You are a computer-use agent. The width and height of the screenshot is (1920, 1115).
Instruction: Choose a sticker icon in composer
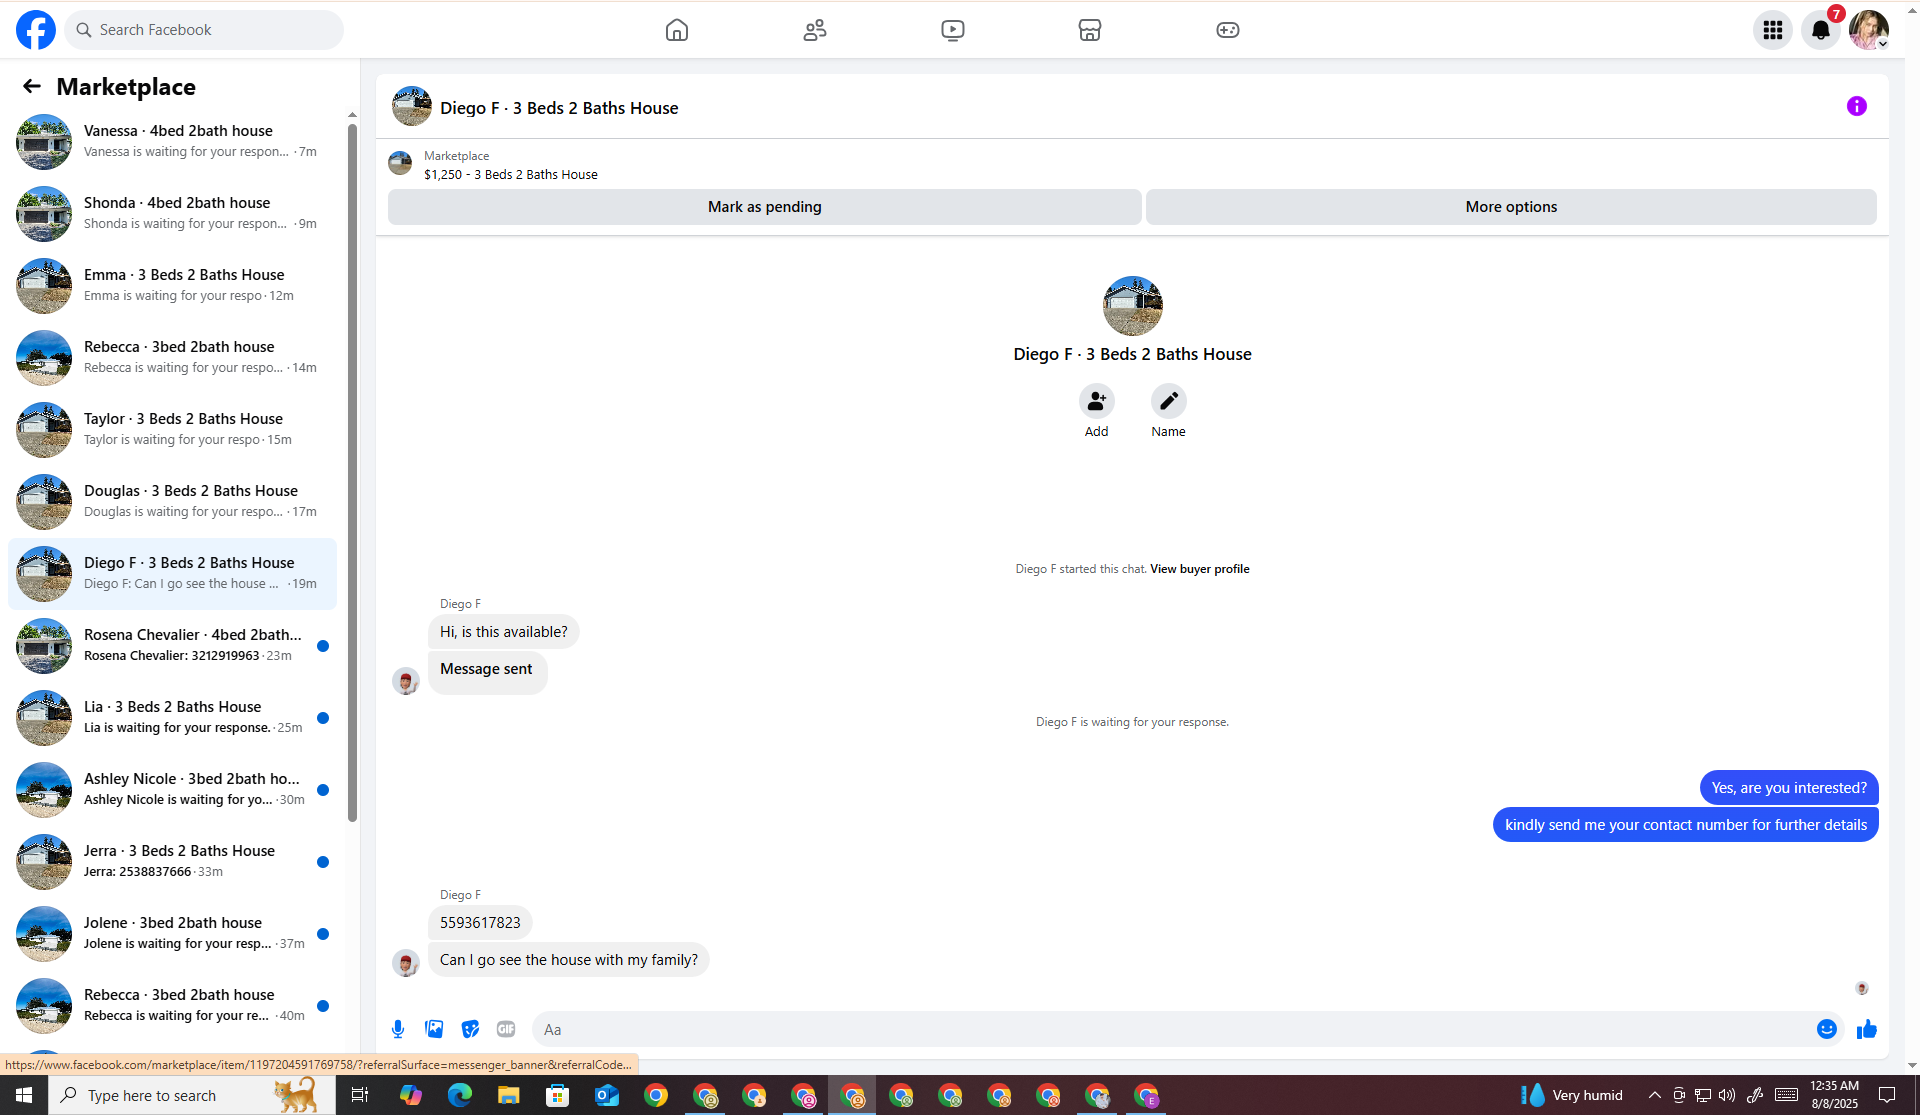coord(470,1029)
